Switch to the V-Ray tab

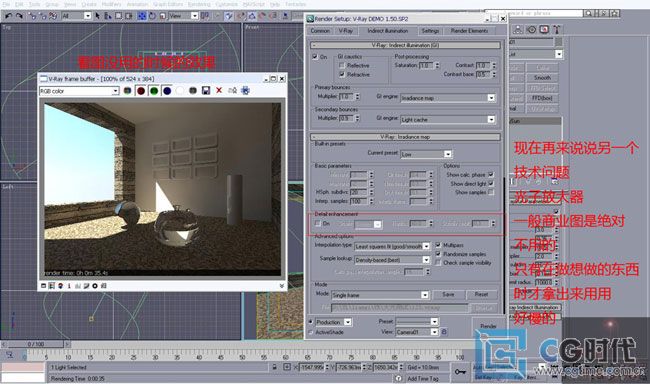click(x=345, y=31)
